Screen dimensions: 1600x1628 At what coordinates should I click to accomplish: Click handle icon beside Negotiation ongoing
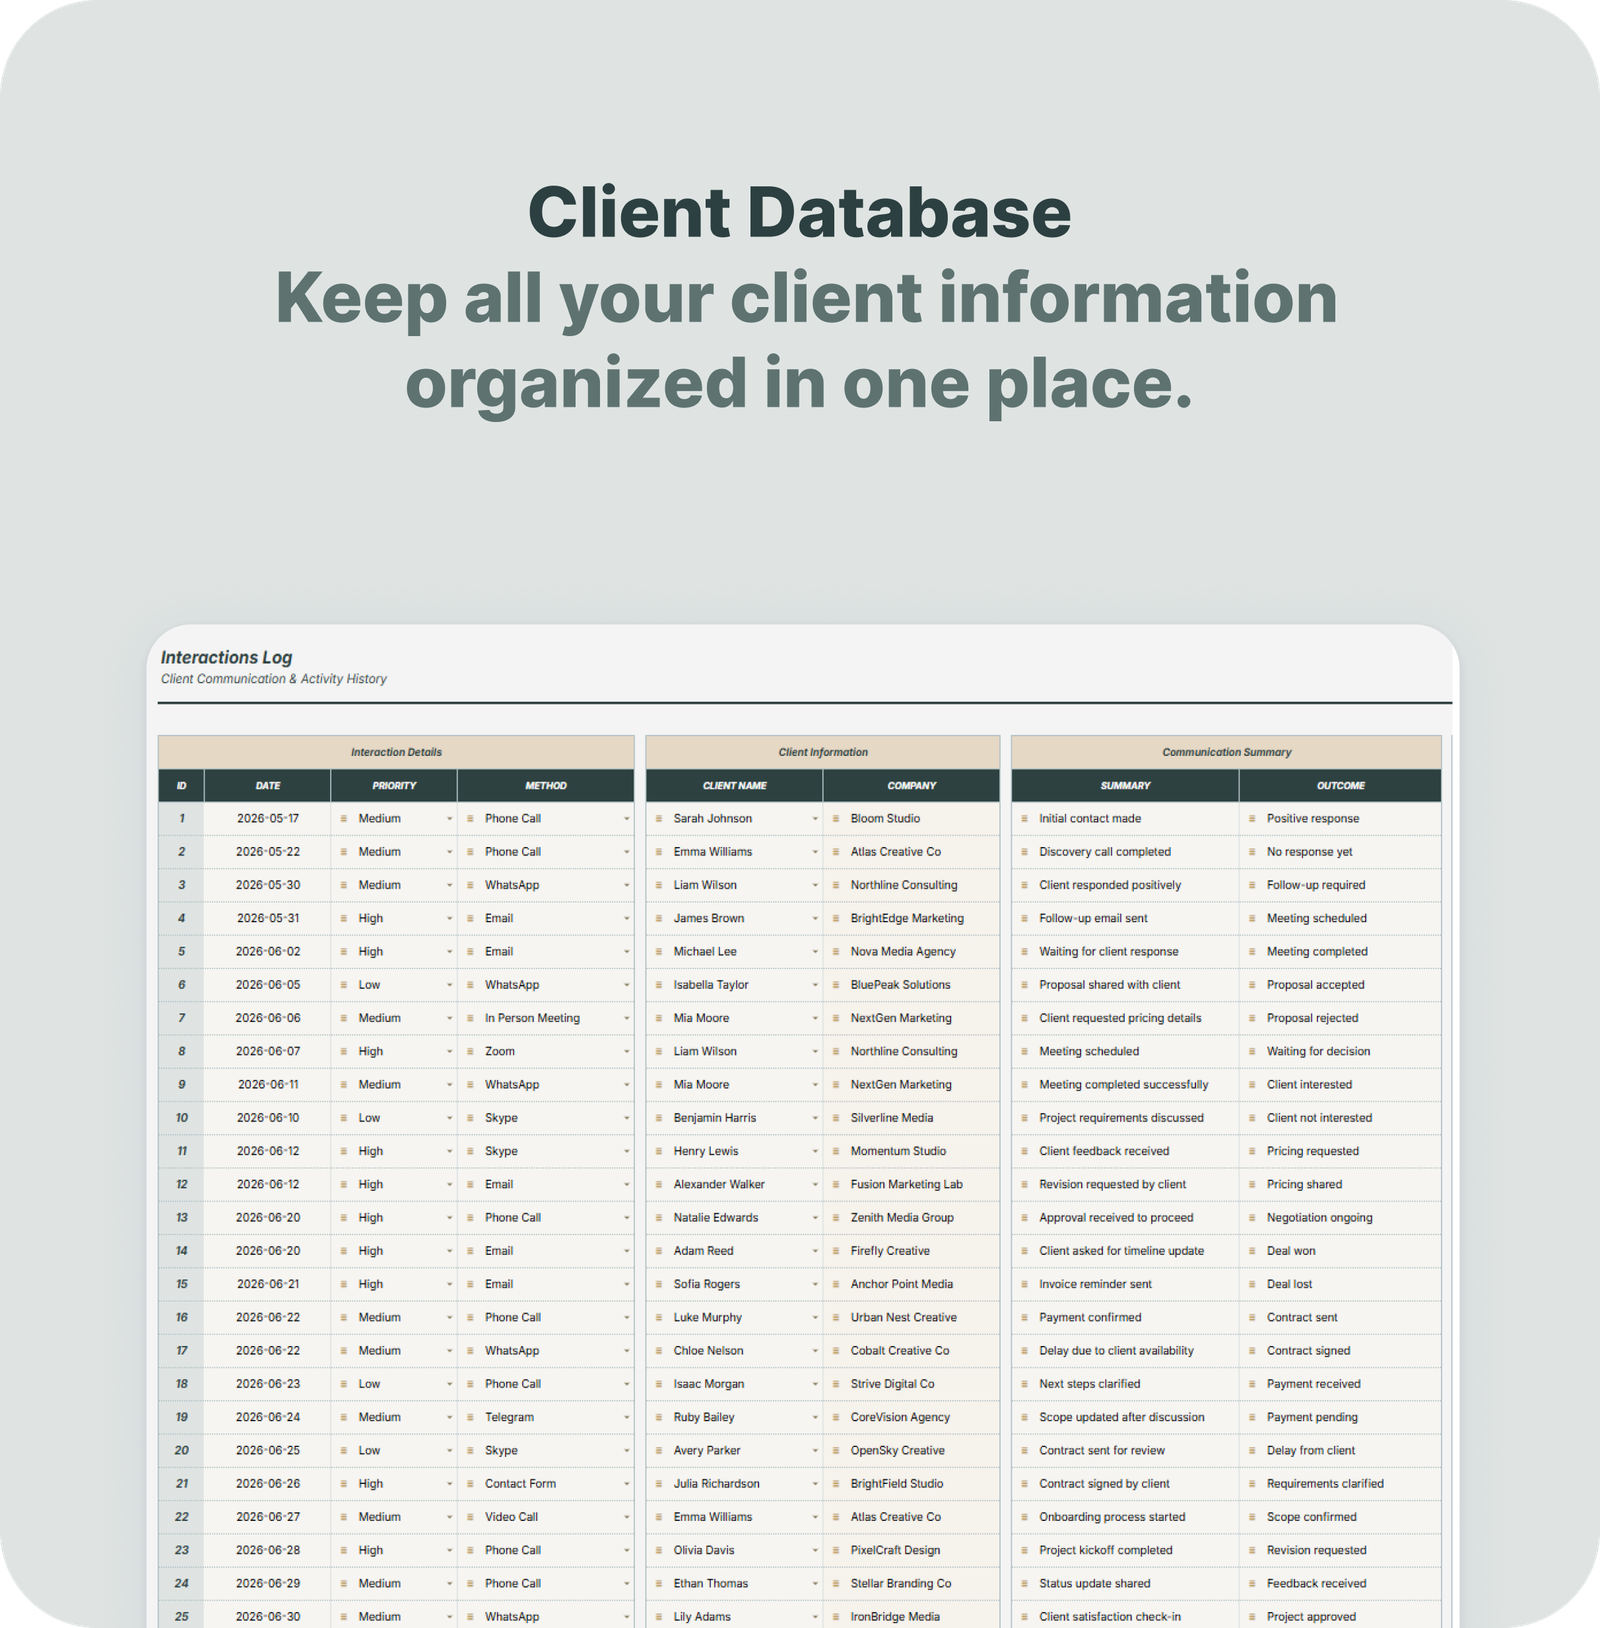coord(1252,1218)
